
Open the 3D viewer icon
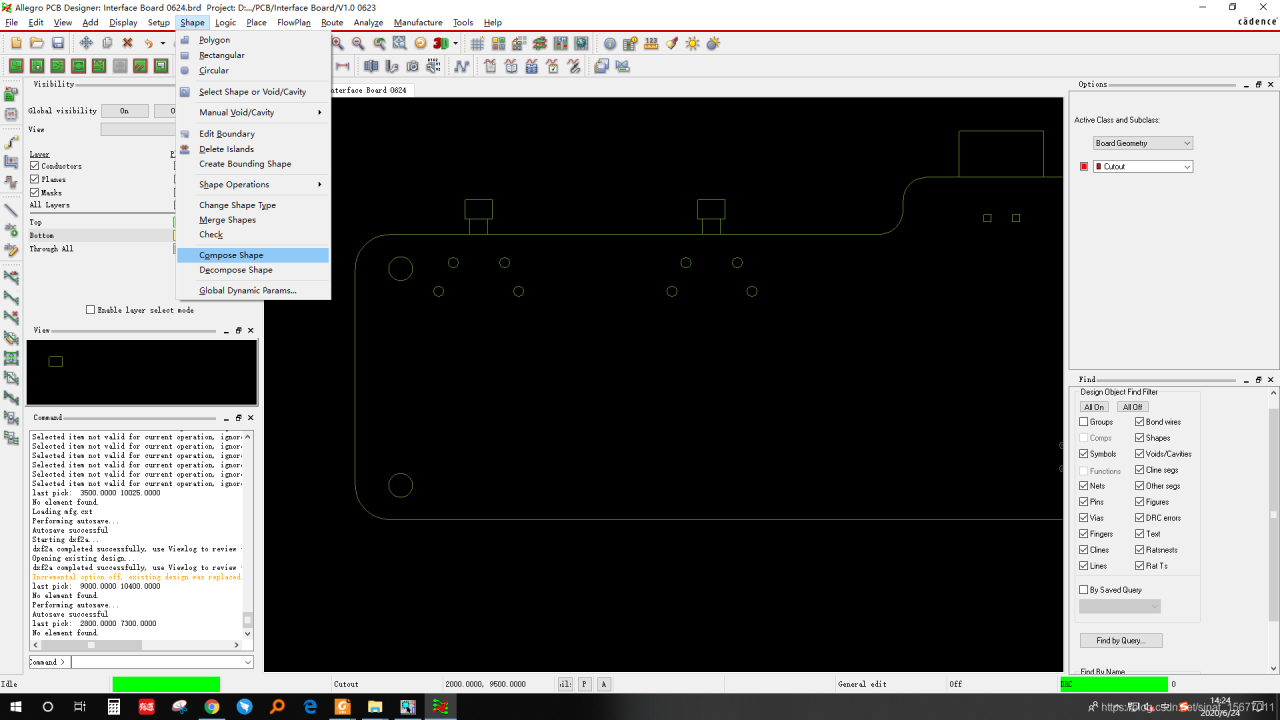pyautogui.click(x=441, y=43)
